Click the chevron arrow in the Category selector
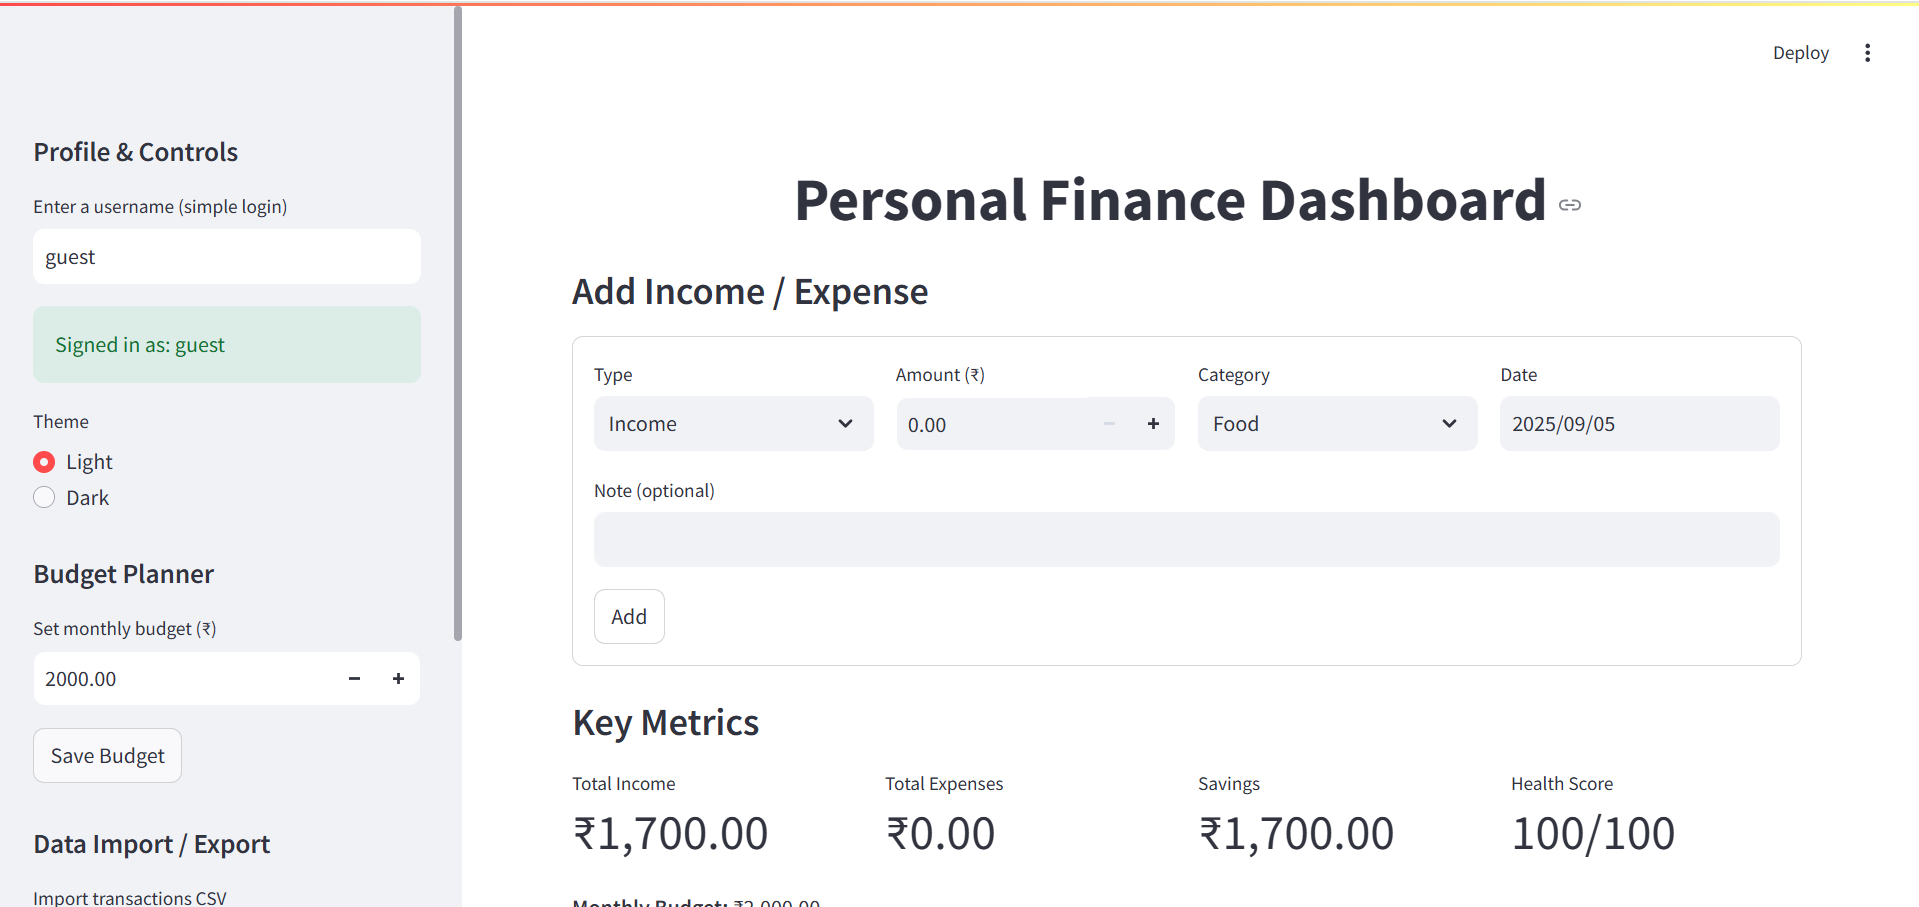The height and width of the screenshot is (907, 1919). tap(1449, 424)
